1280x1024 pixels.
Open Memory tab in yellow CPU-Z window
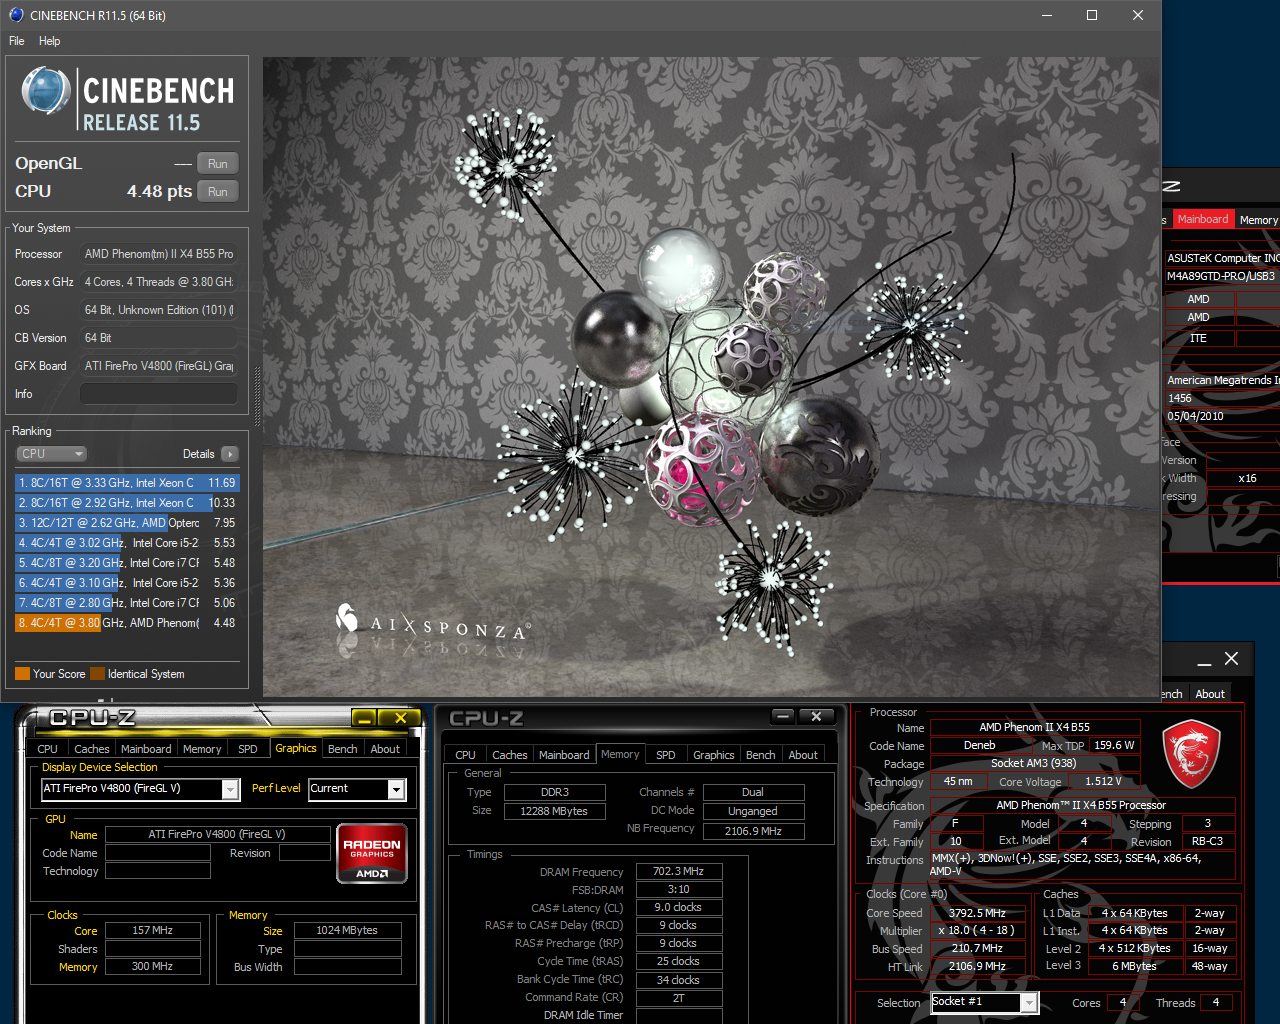click(202, 749)
